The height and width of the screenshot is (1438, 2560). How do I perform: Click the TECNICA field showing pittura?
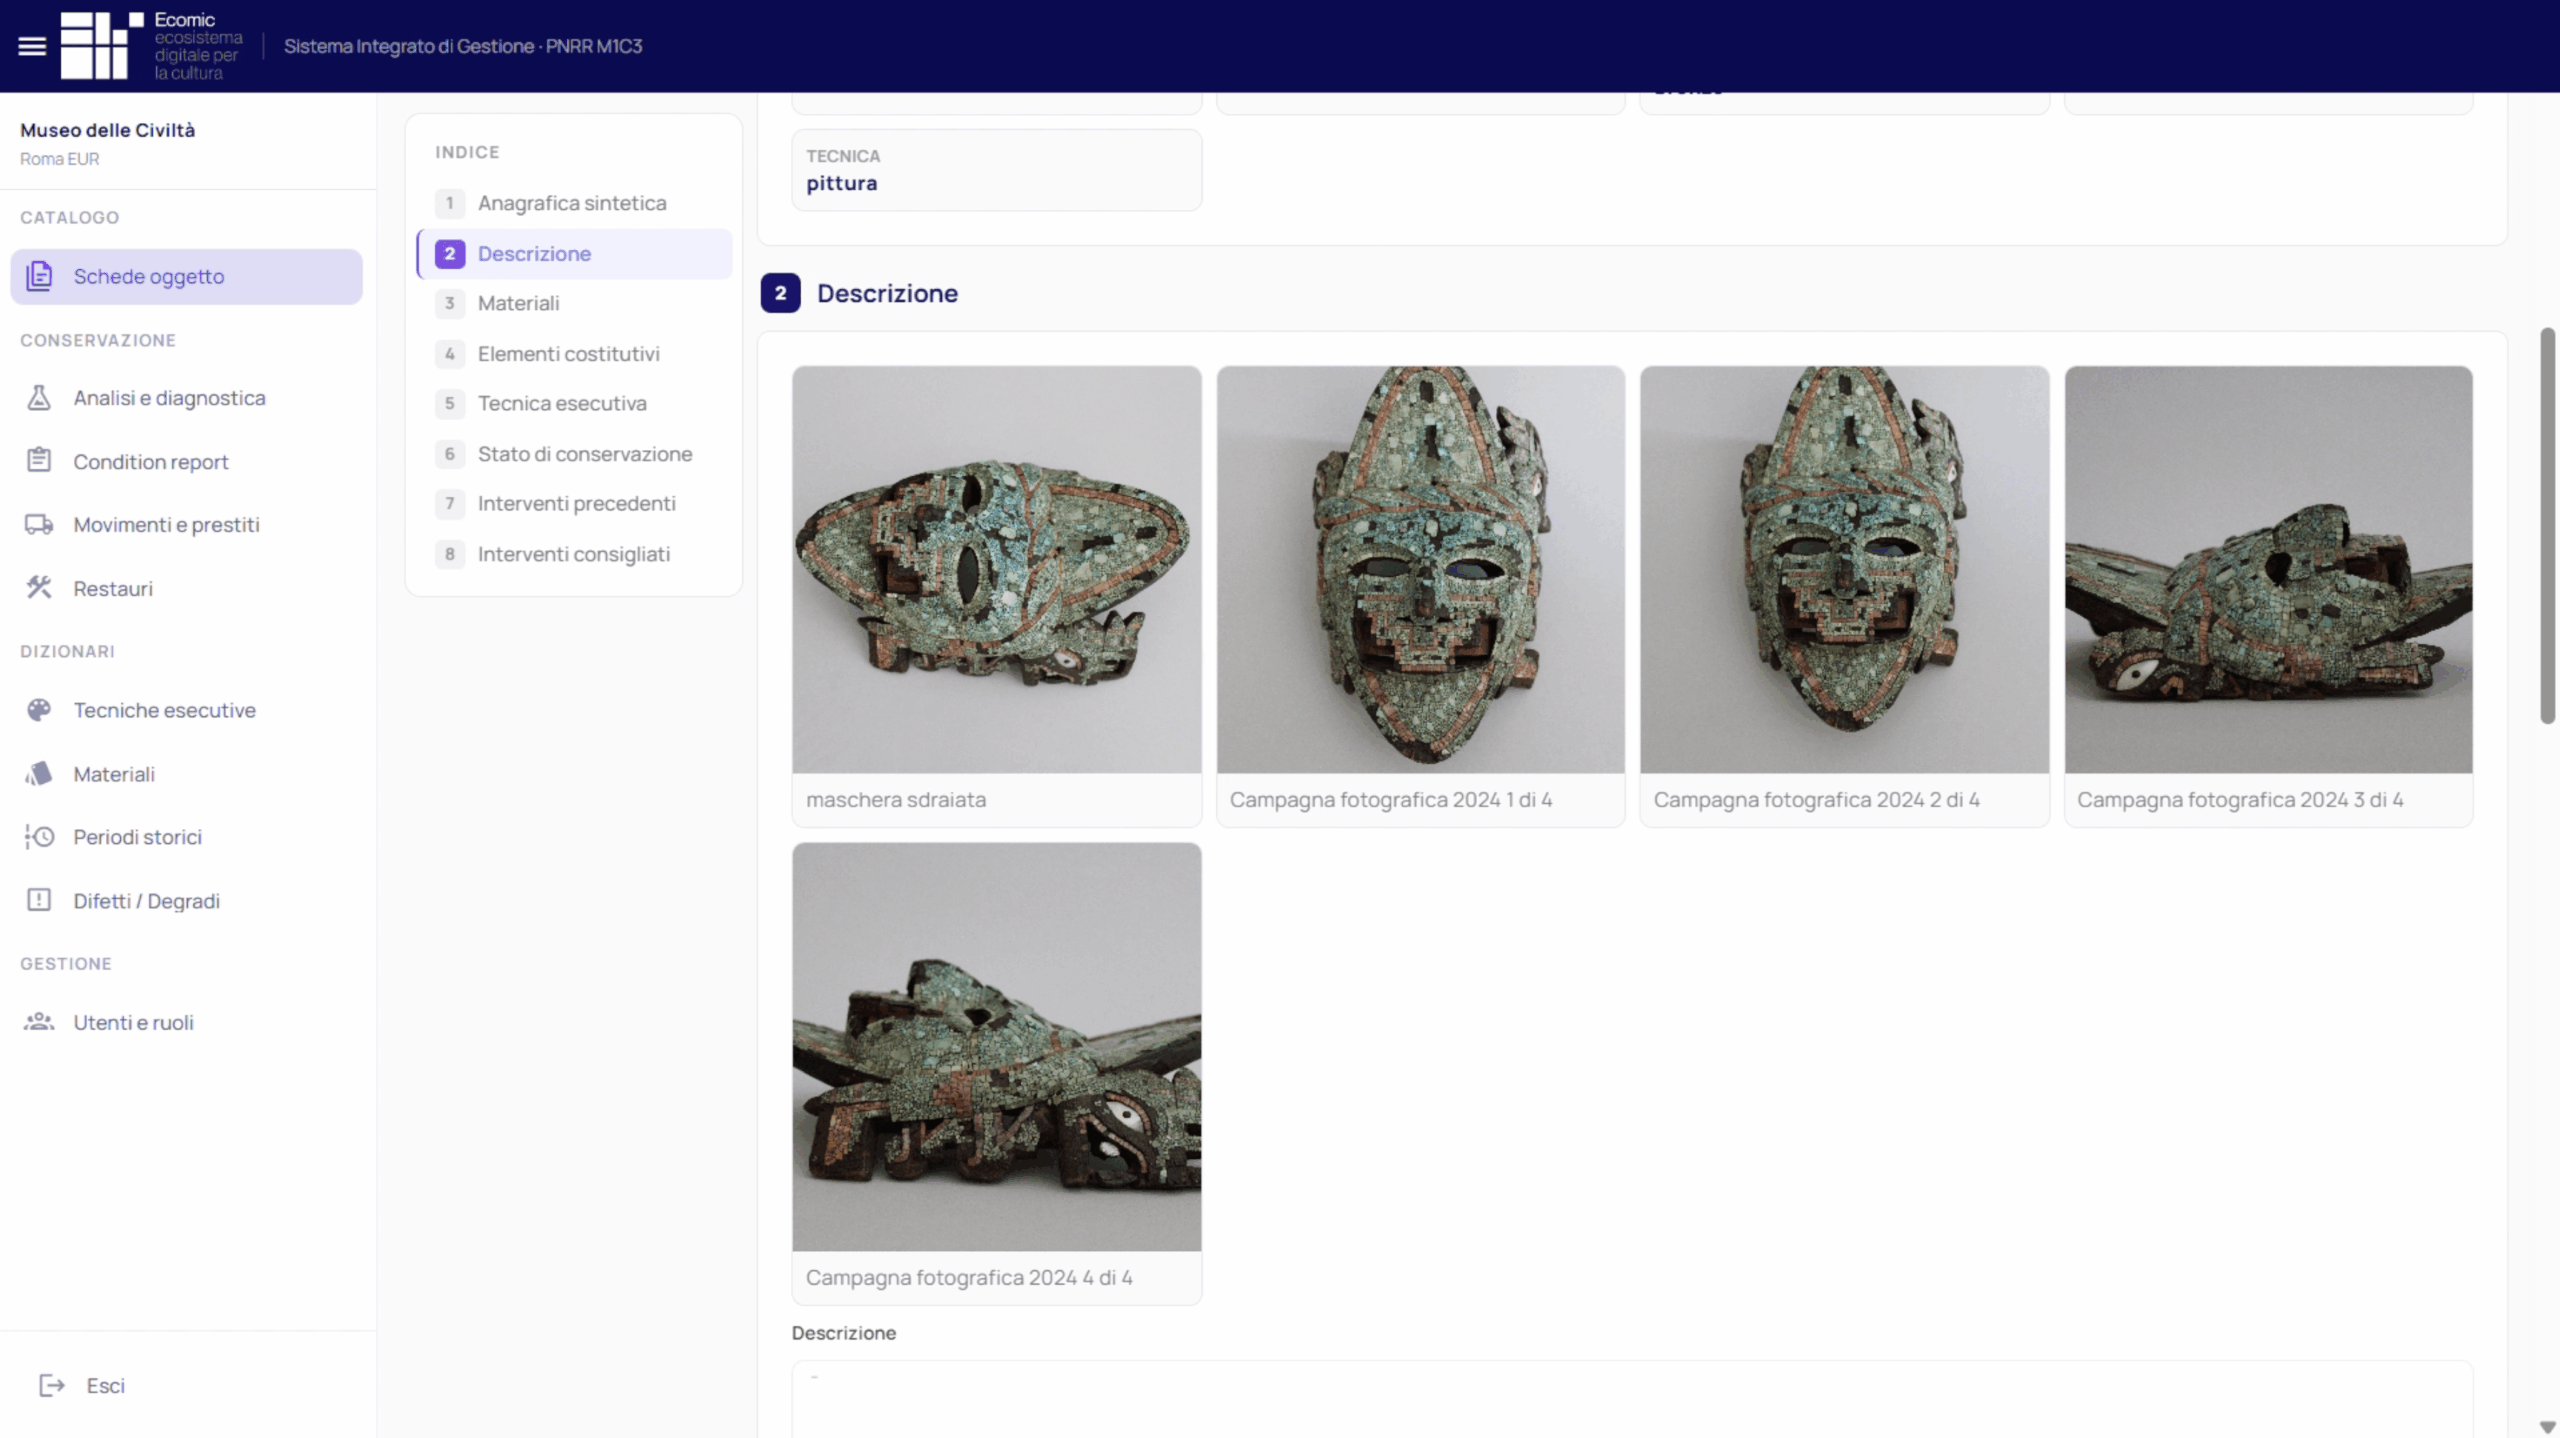[997, 170]
